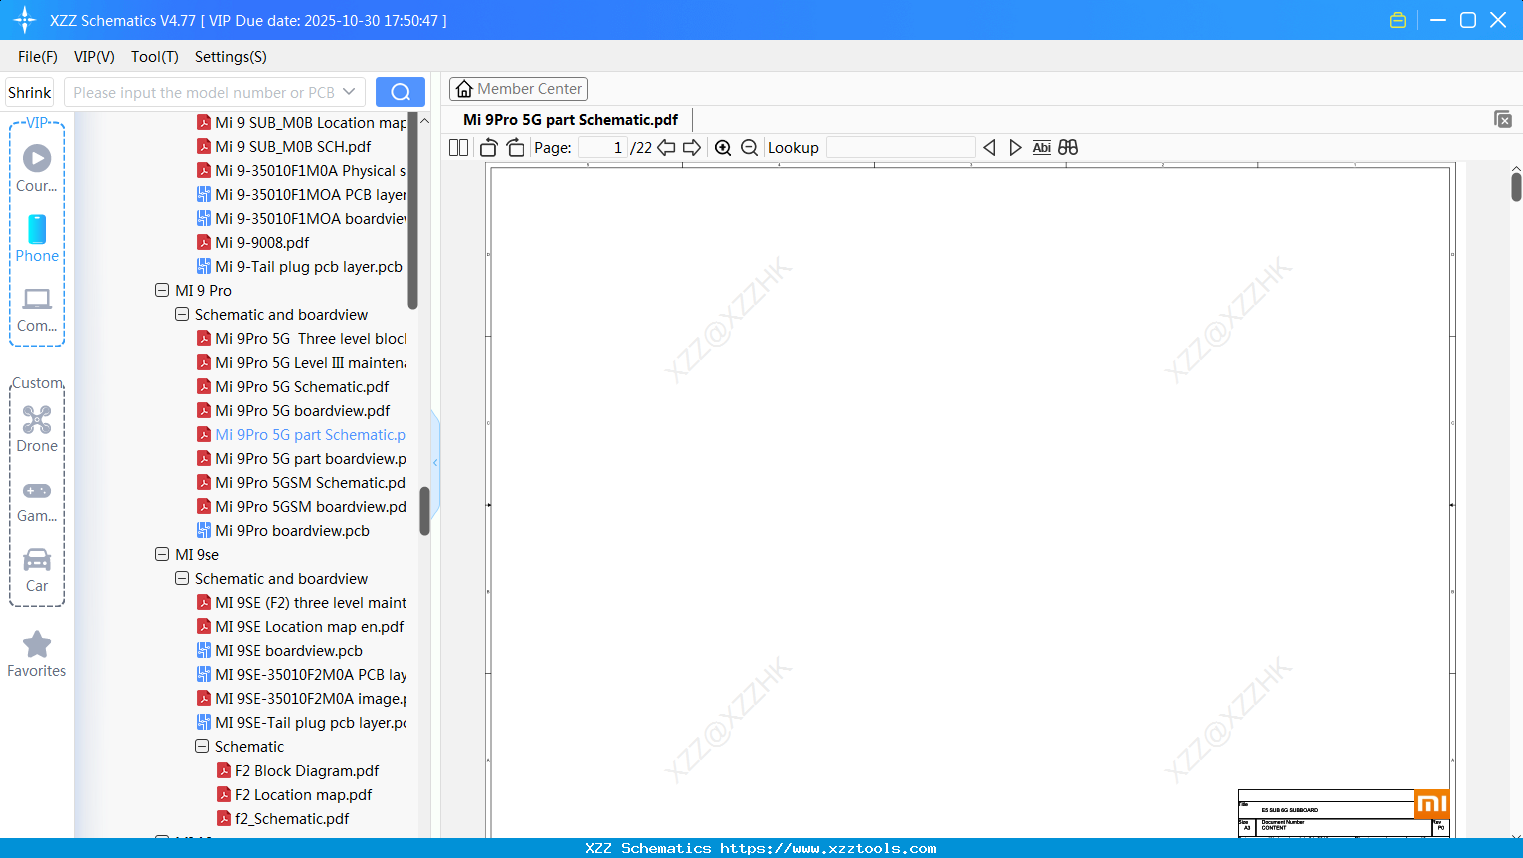
Task: Click the PDF viewer vertical scrollbar thumb
Action: click(x=1516, y=185)
